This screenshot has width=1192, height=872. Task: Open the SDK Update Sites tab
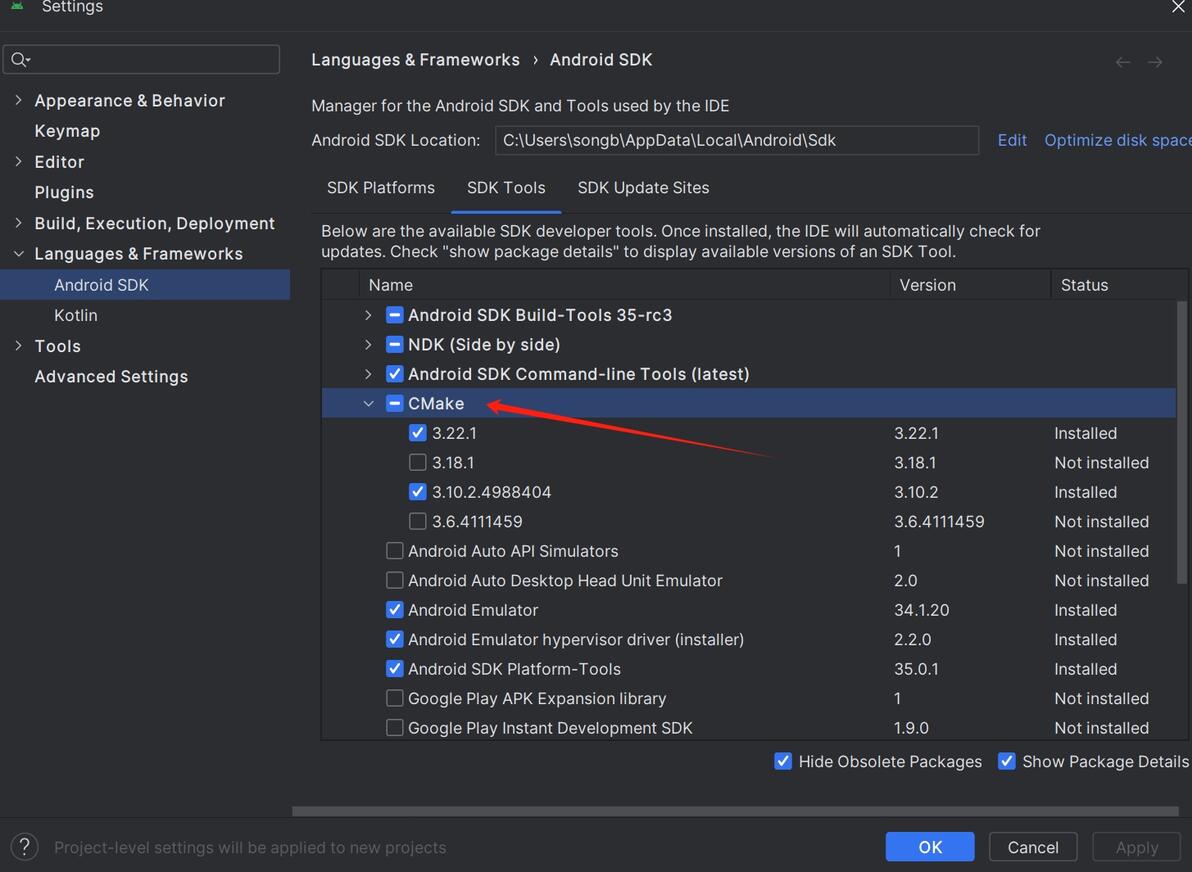(x=643, y=188)
